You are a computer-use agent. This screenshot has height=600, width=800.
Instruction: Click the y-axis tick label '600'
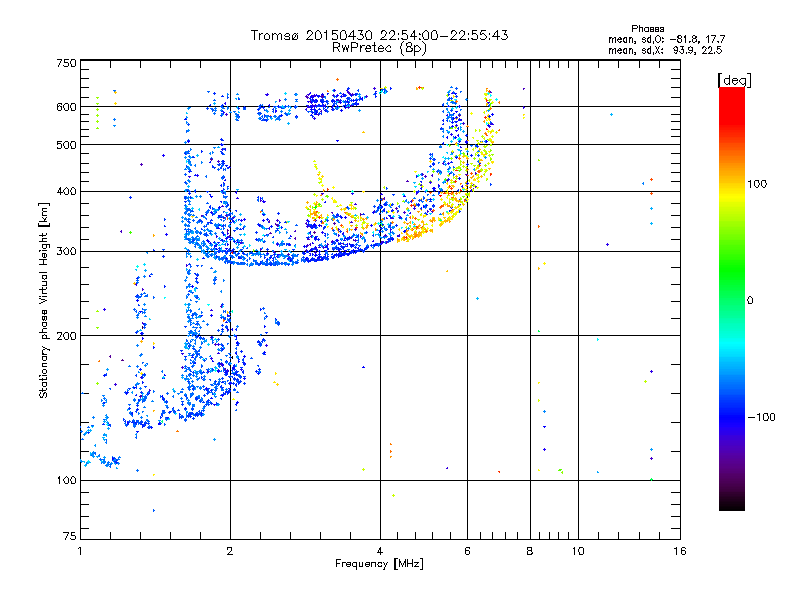click(67, 107)
